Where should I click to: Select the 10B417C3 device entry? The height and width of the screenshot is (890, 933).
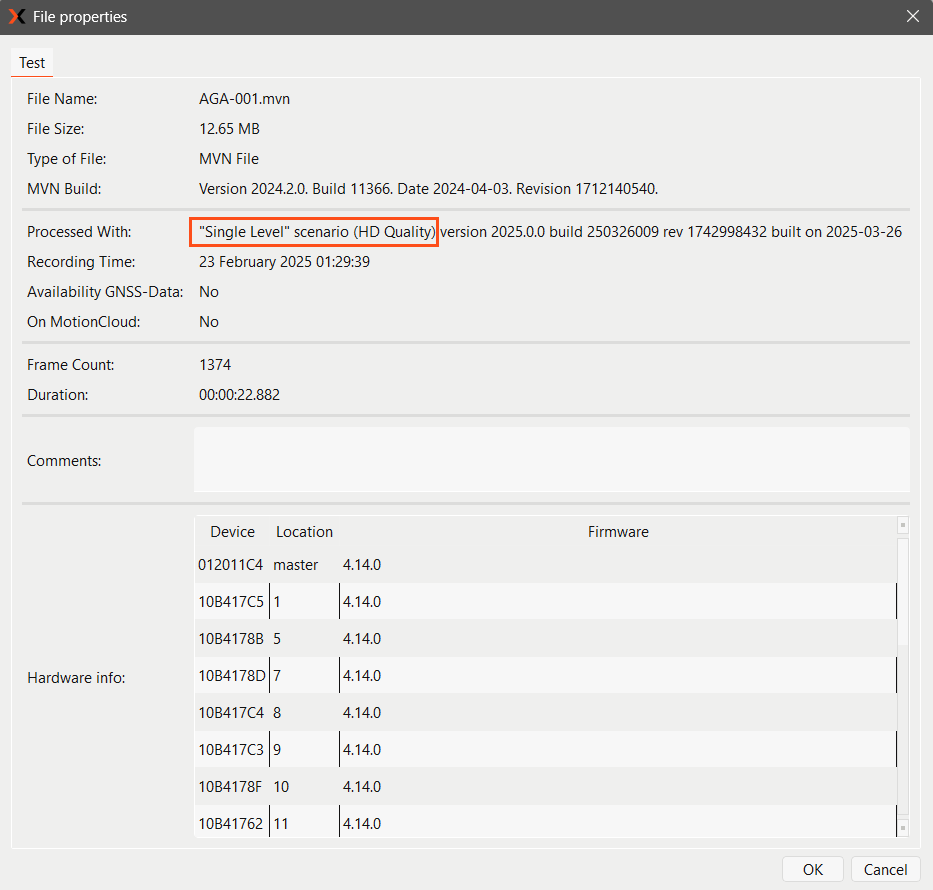click(231, 750)
